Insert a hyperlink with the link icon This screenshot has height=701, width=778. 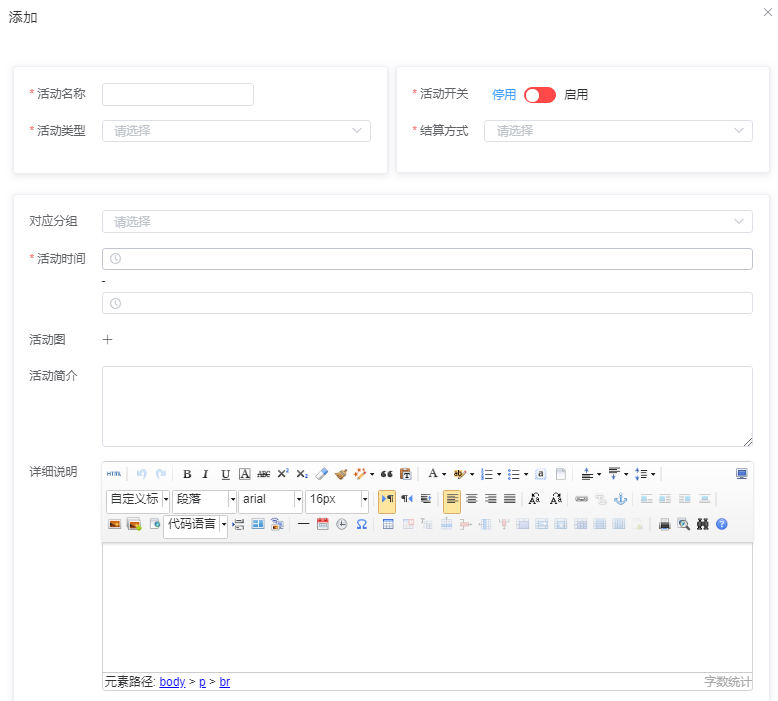(x=582, y=499)
